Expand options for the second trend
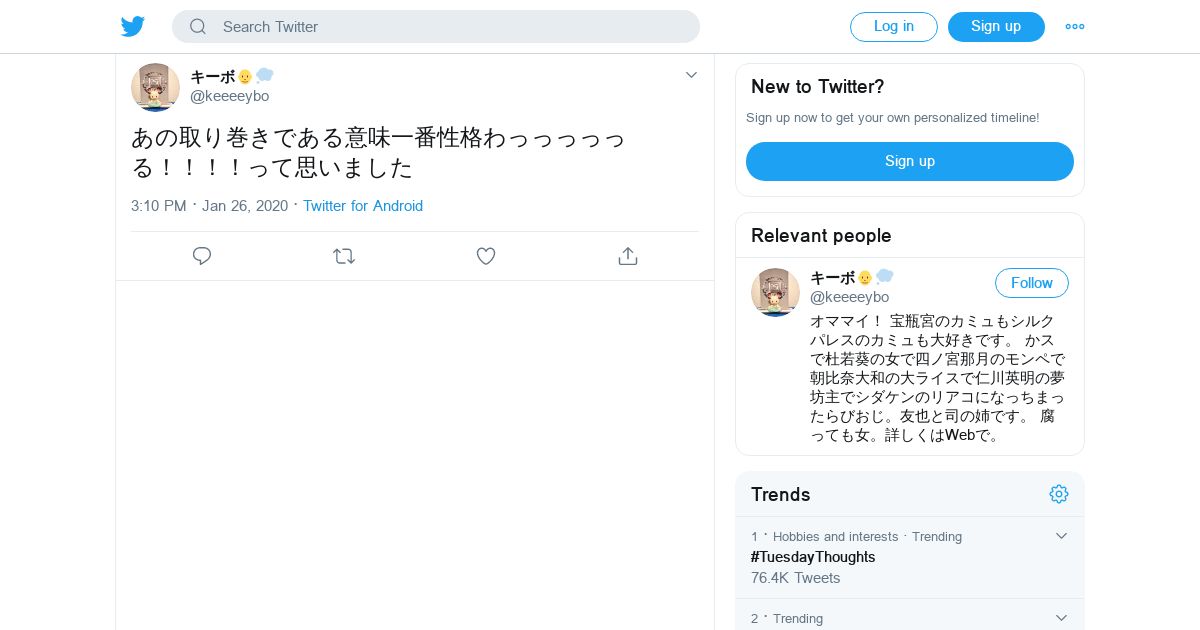The width and height of the screenshot is (1200, 630). tap(1062, 618)
